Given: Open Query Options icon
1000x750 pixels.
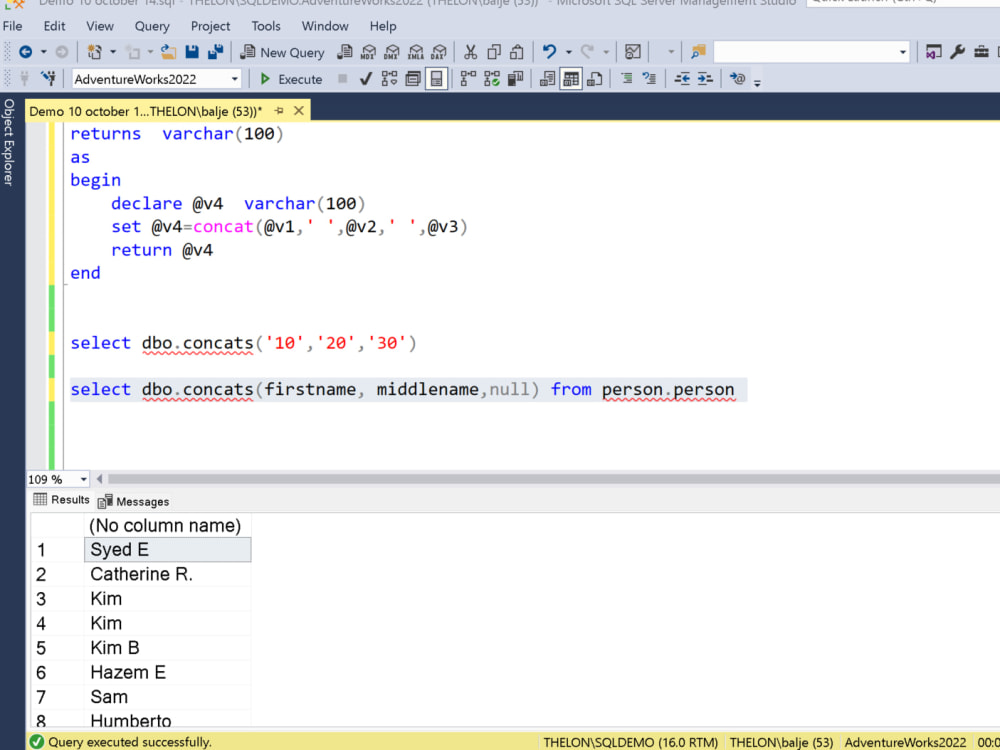Looking at the screenshot, I should (413, 79).
